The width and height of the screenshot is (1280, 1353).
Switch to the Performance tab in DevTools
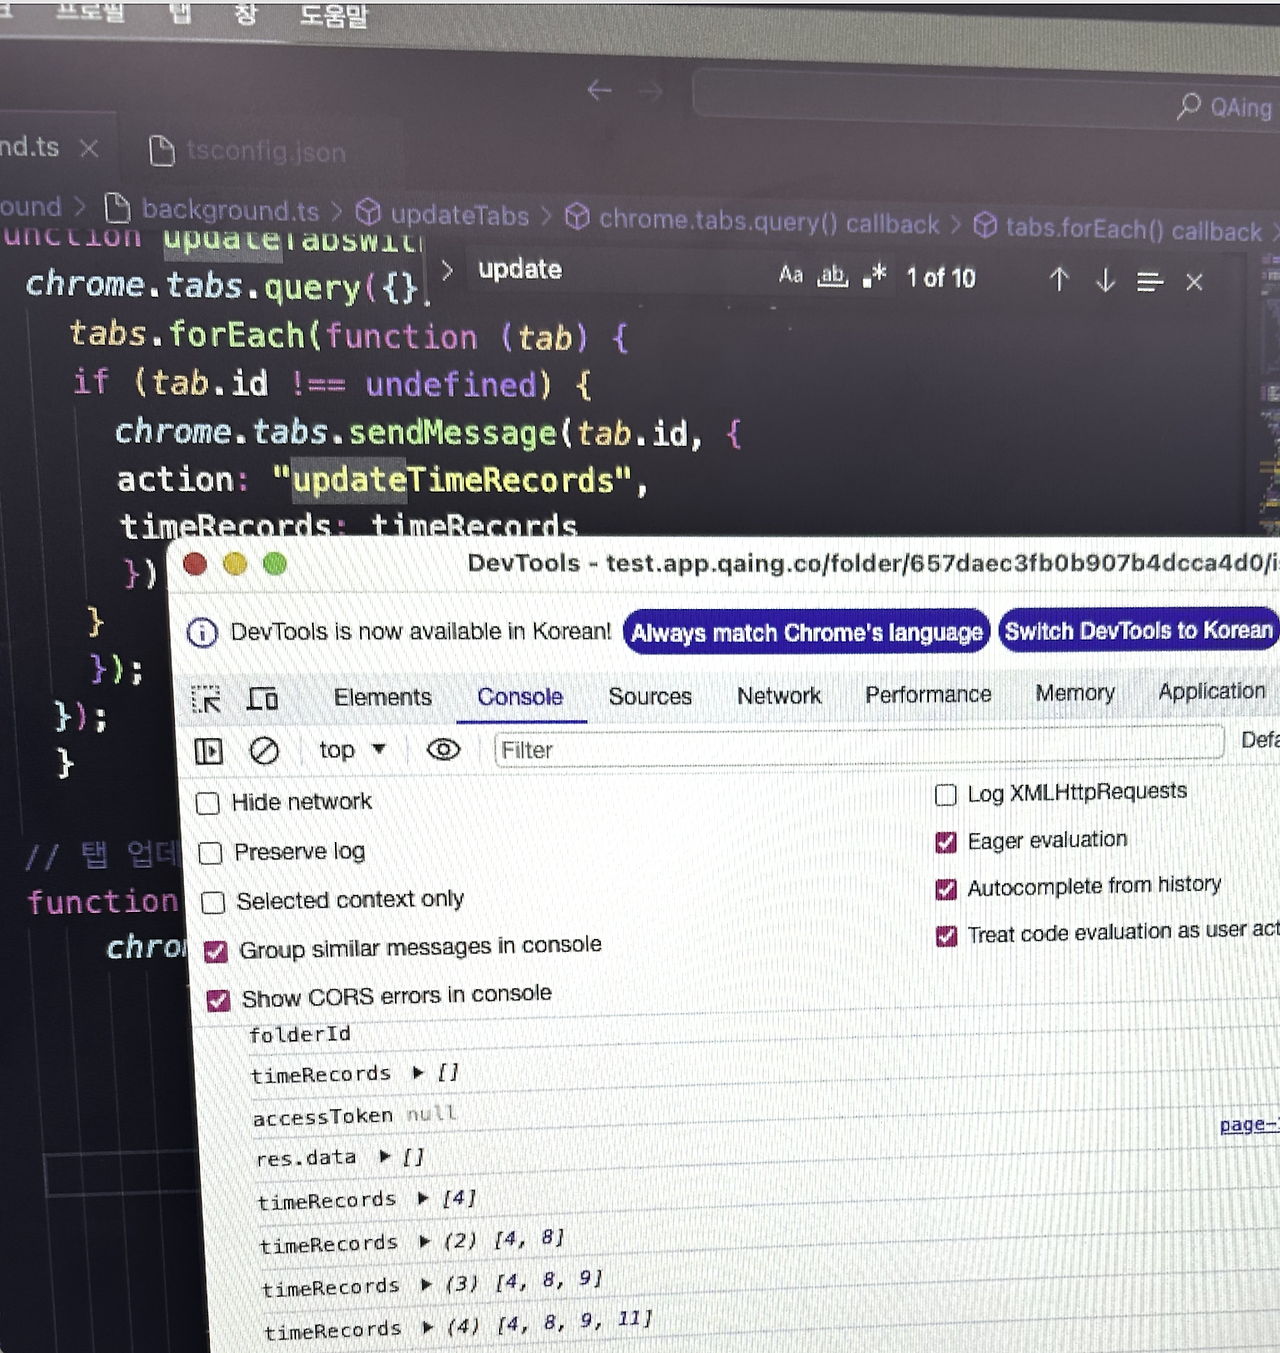[x=928, y=694]
